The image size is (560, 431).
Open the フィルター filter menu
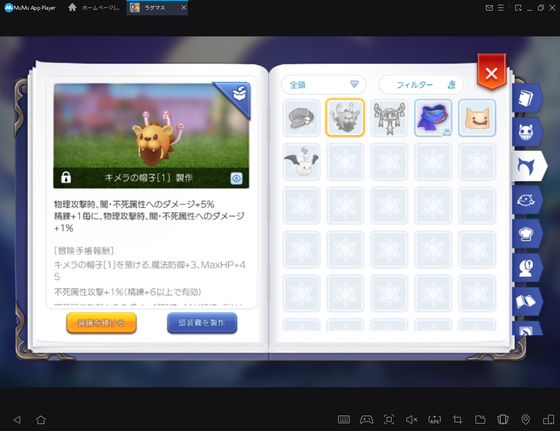pyautogui.click(x=421, y=85)
